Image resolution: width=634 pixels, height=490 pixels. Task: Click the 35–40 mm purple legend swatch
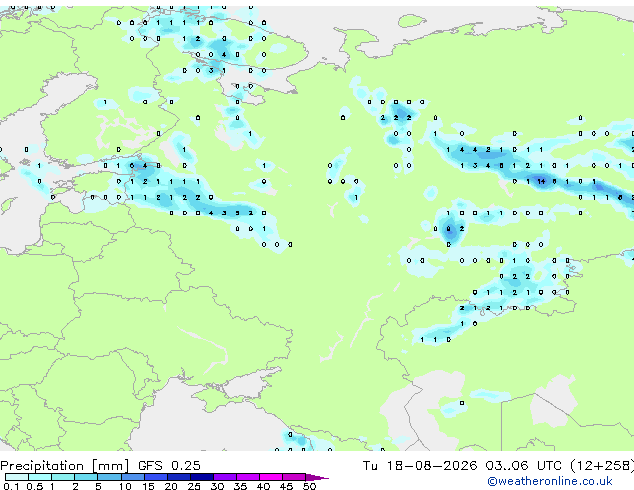(x=247, y=477)
